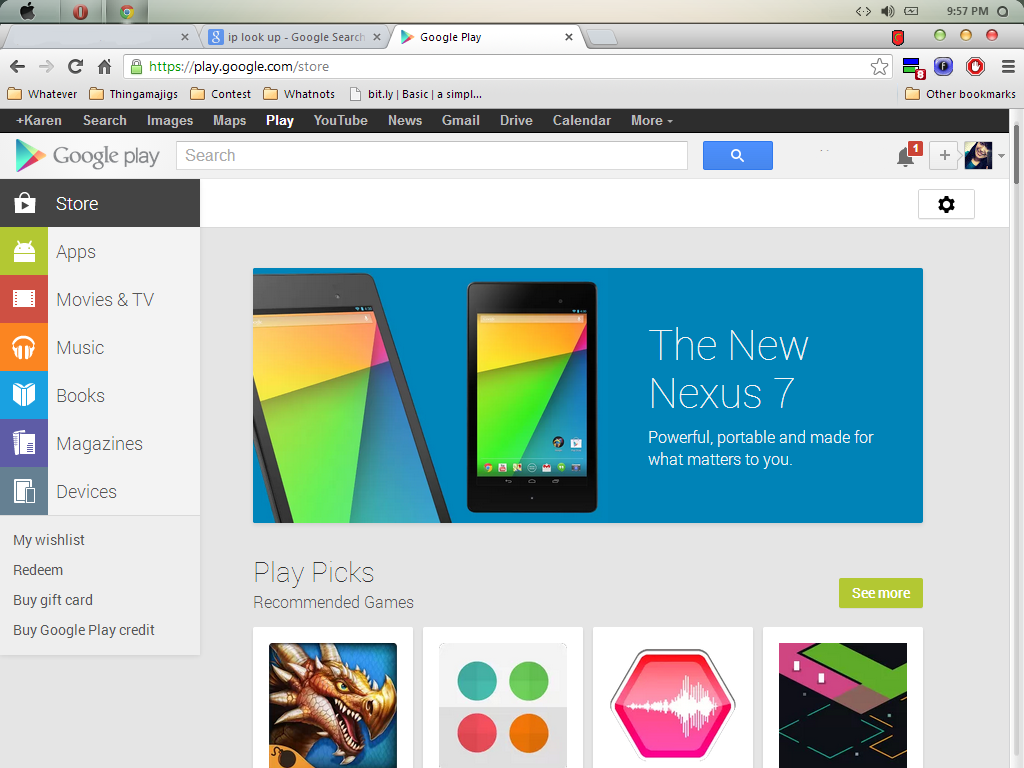Click Gmail in Google bar

point(460,120)
